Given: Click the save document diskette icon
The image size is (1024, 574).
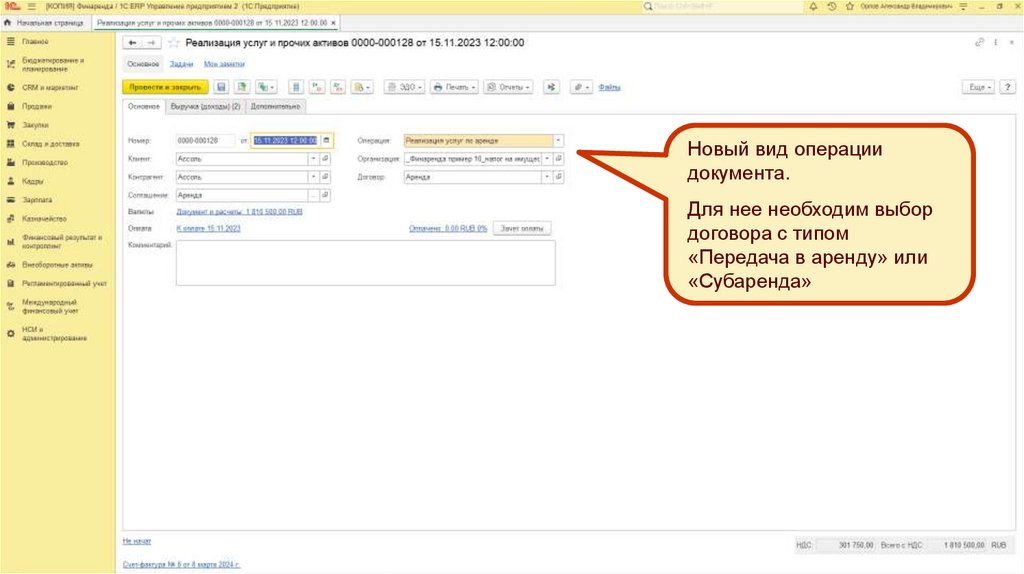Looking at the screenshot, I should pos(221,88).
